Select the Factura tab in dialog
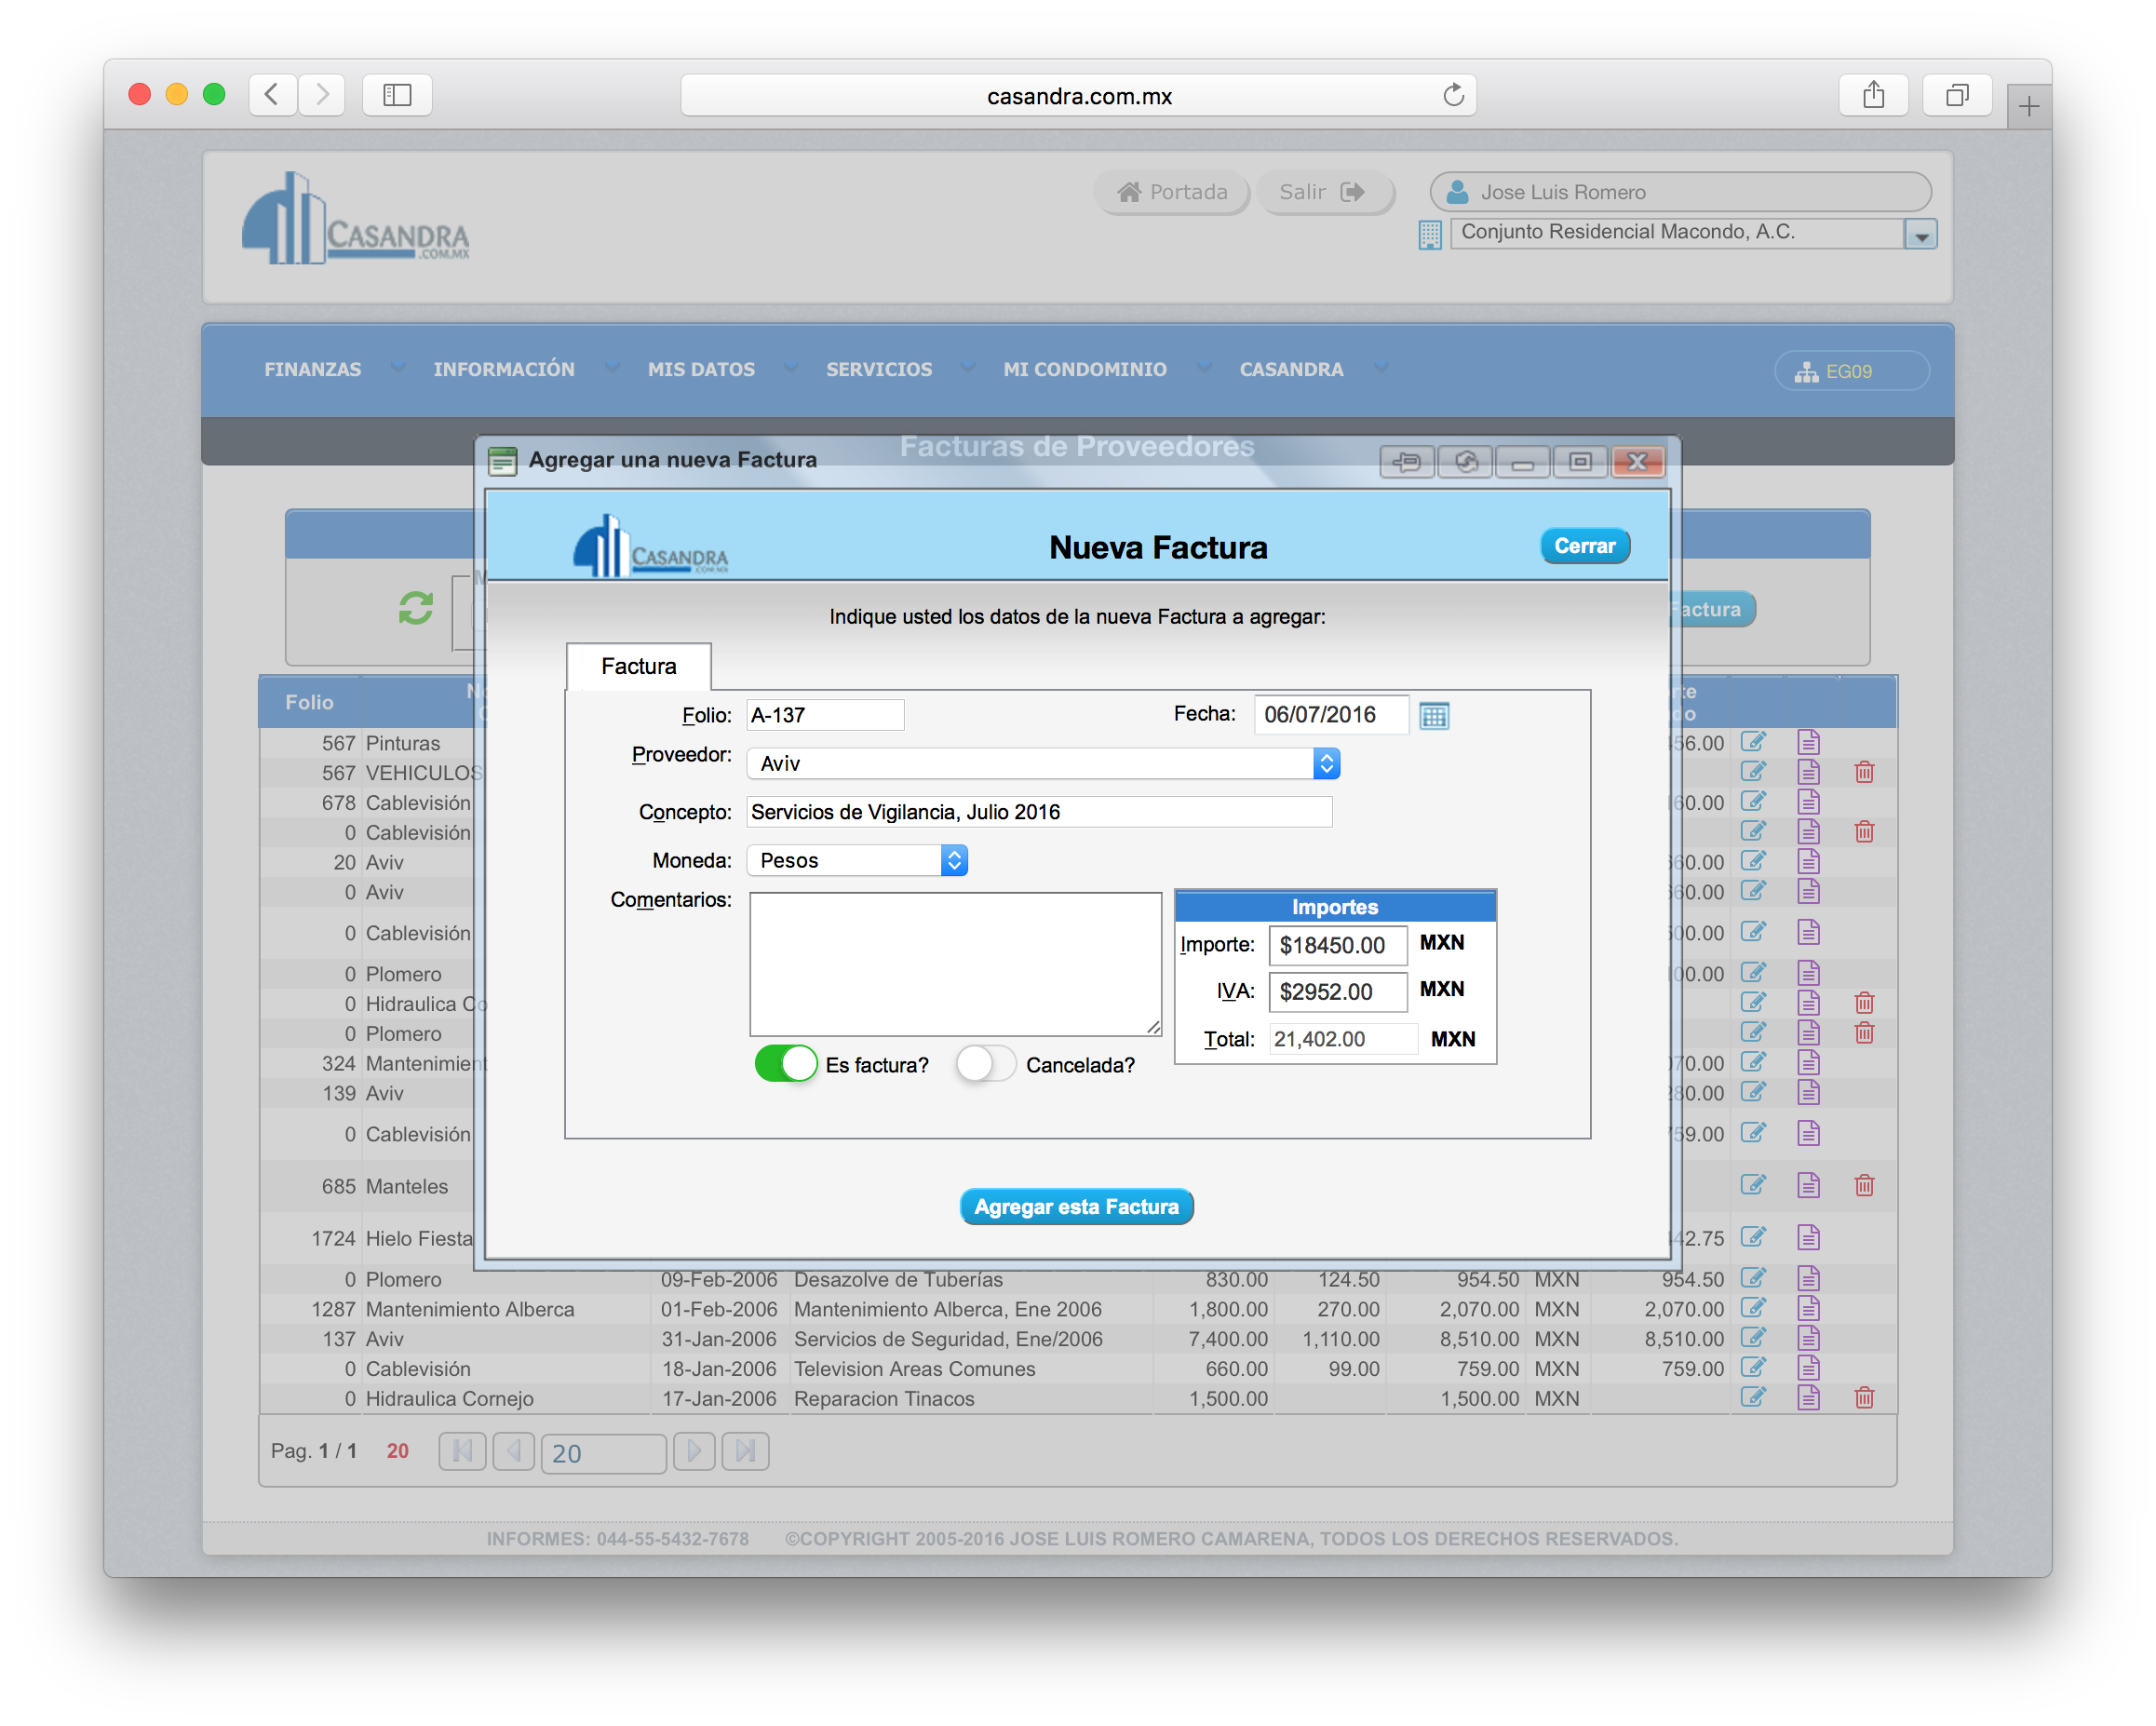The height and width of the screenshot is (1726, 2156). 638,667
